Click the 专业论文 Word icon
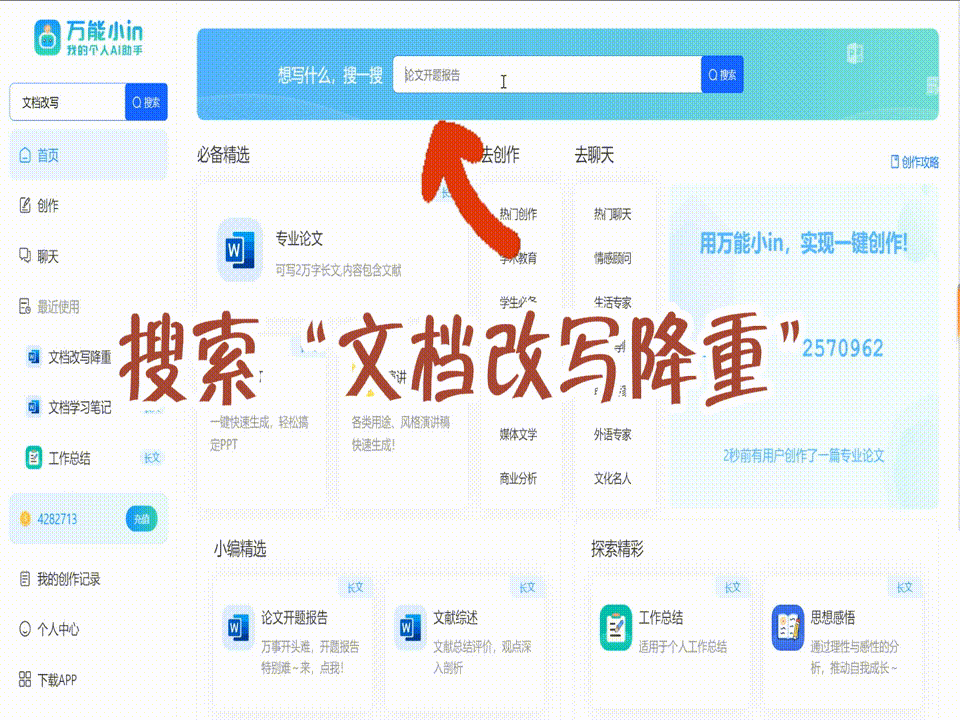This screenshot has width=960, height=720. coord(238,248)
